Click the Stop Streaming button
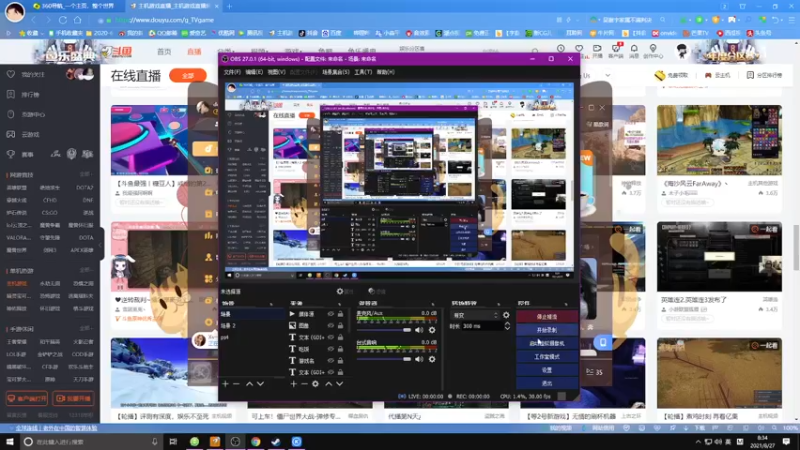 pos(547,316)
